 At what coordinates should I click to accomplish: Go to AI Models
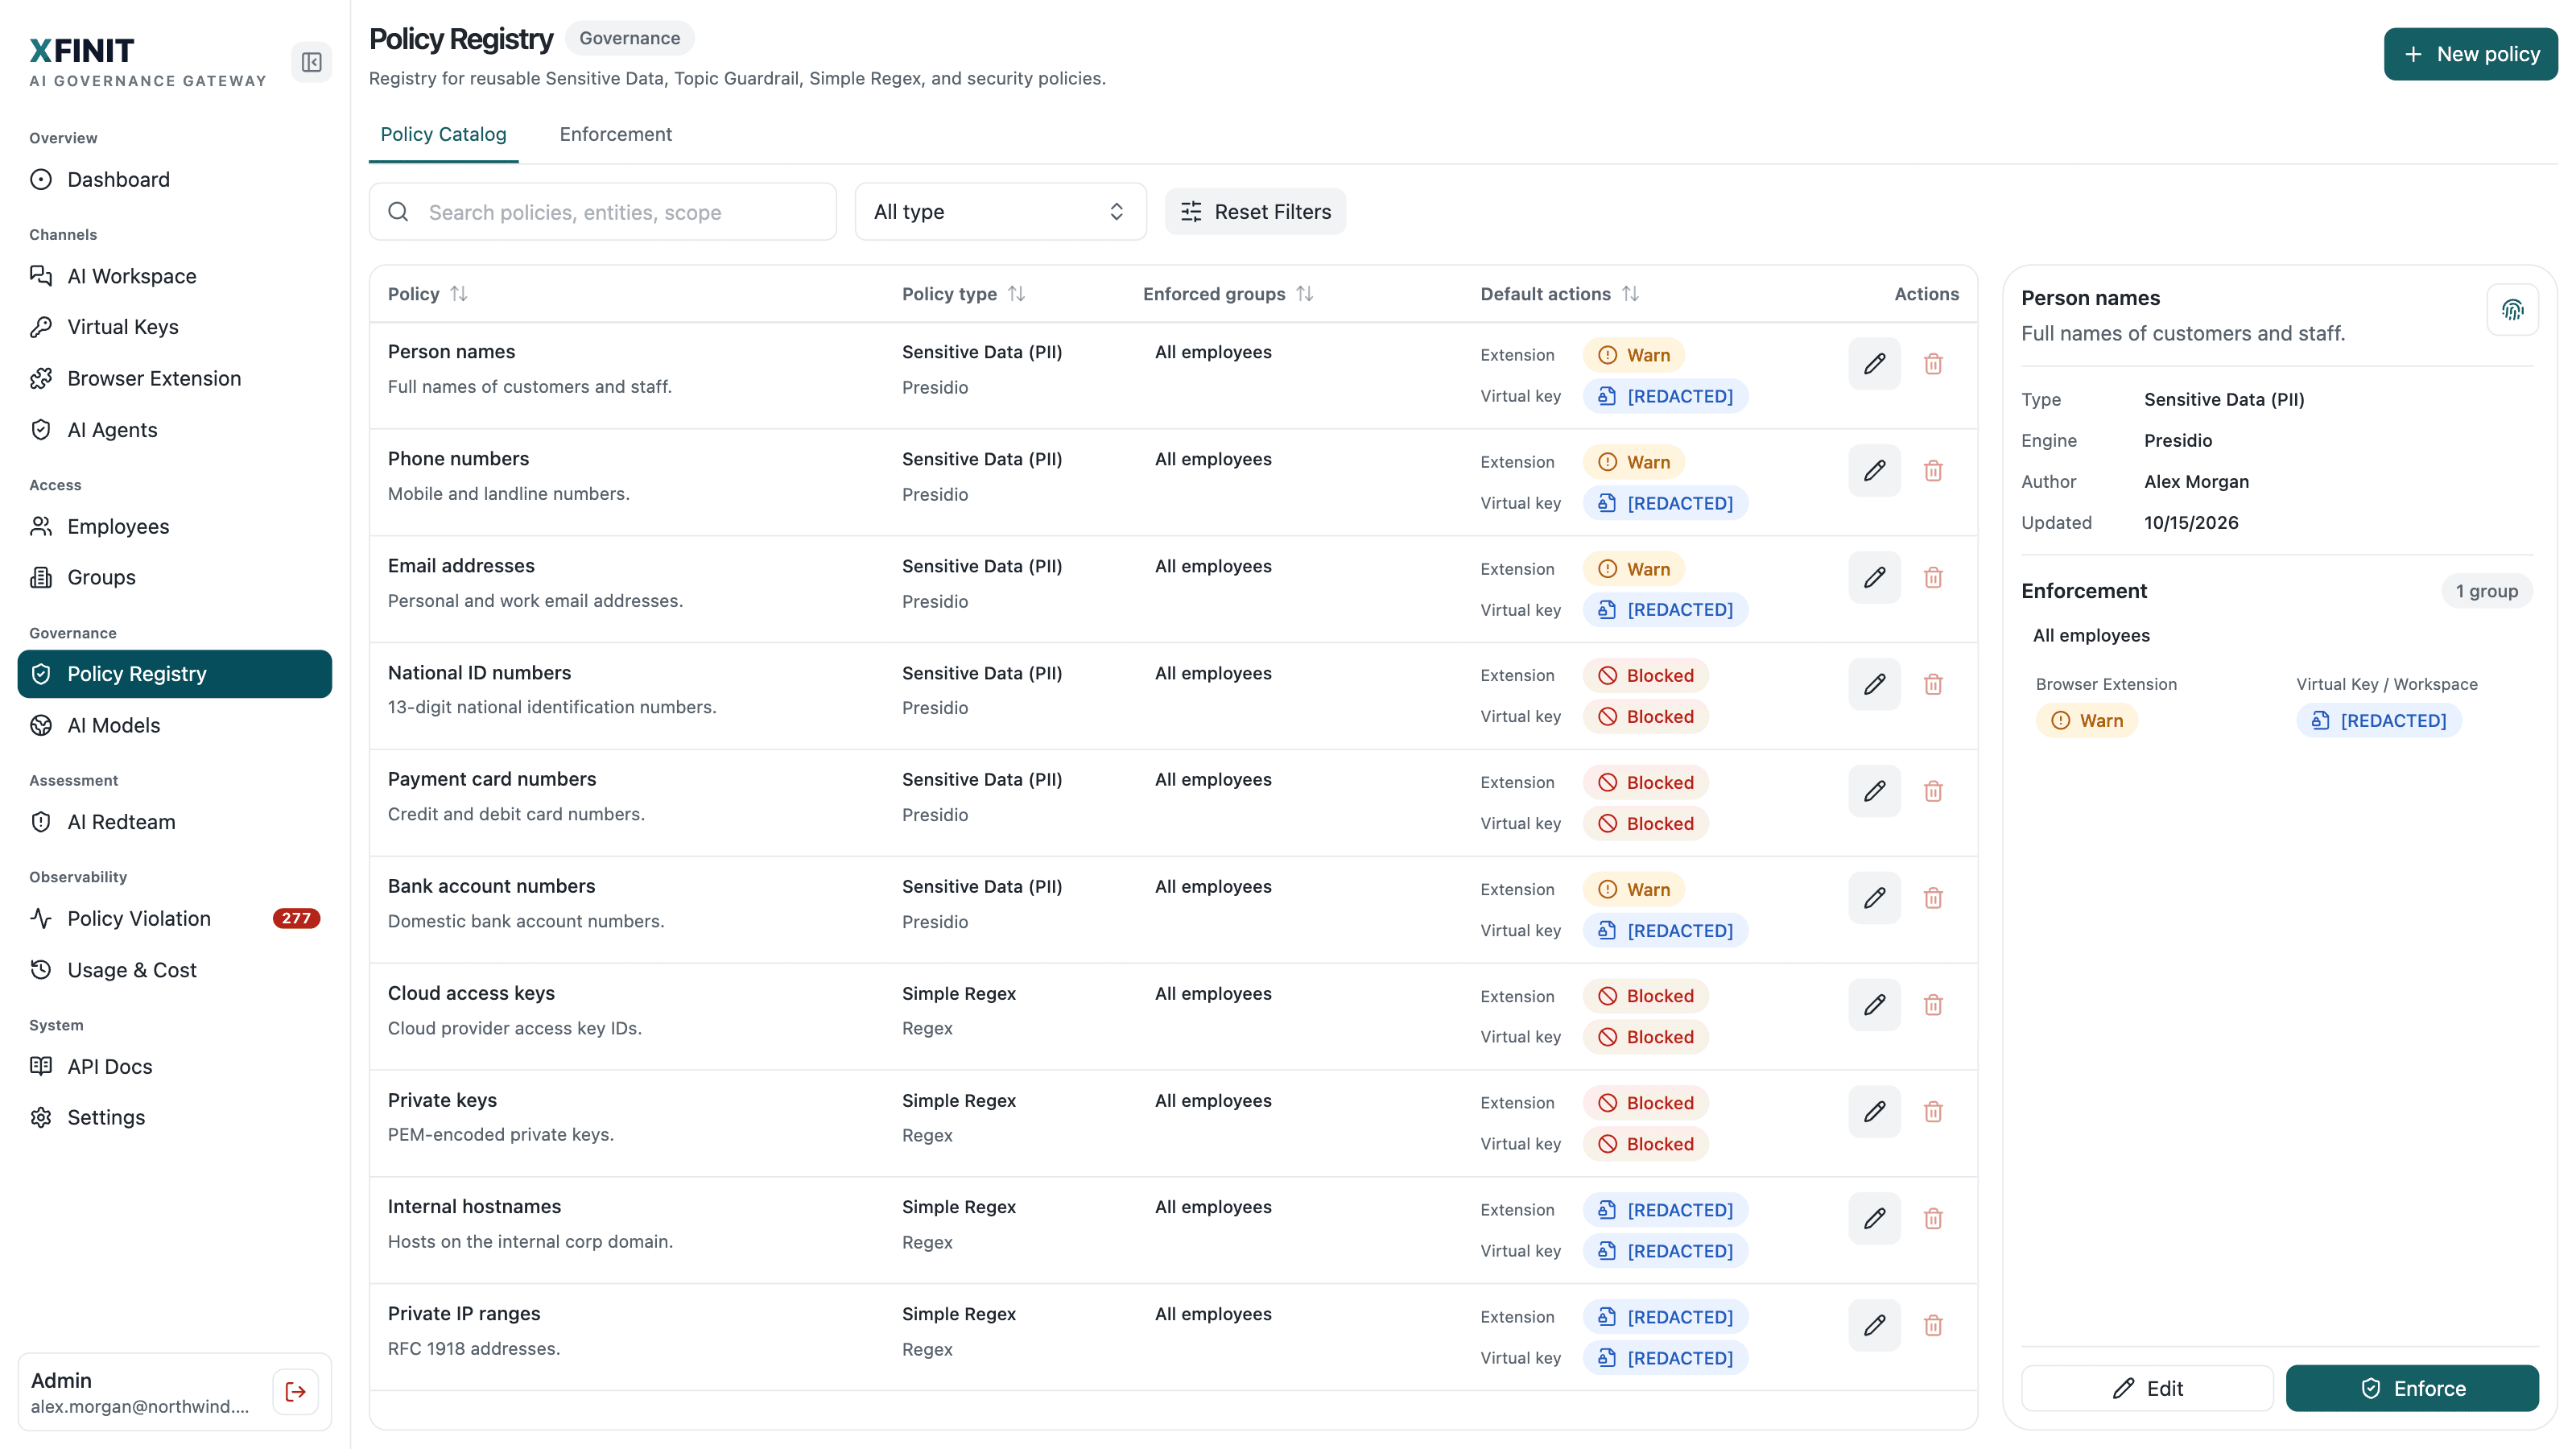175,726
